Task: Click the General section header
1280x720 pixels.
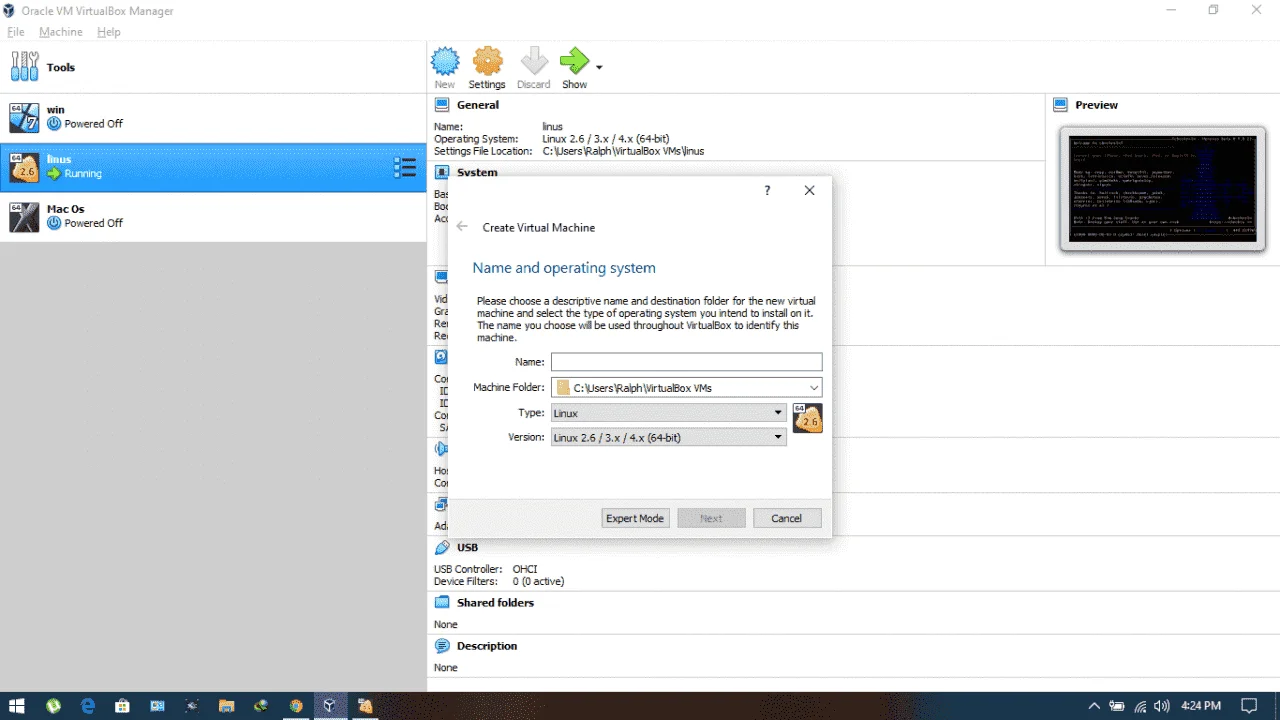Action: coord(478,105)
